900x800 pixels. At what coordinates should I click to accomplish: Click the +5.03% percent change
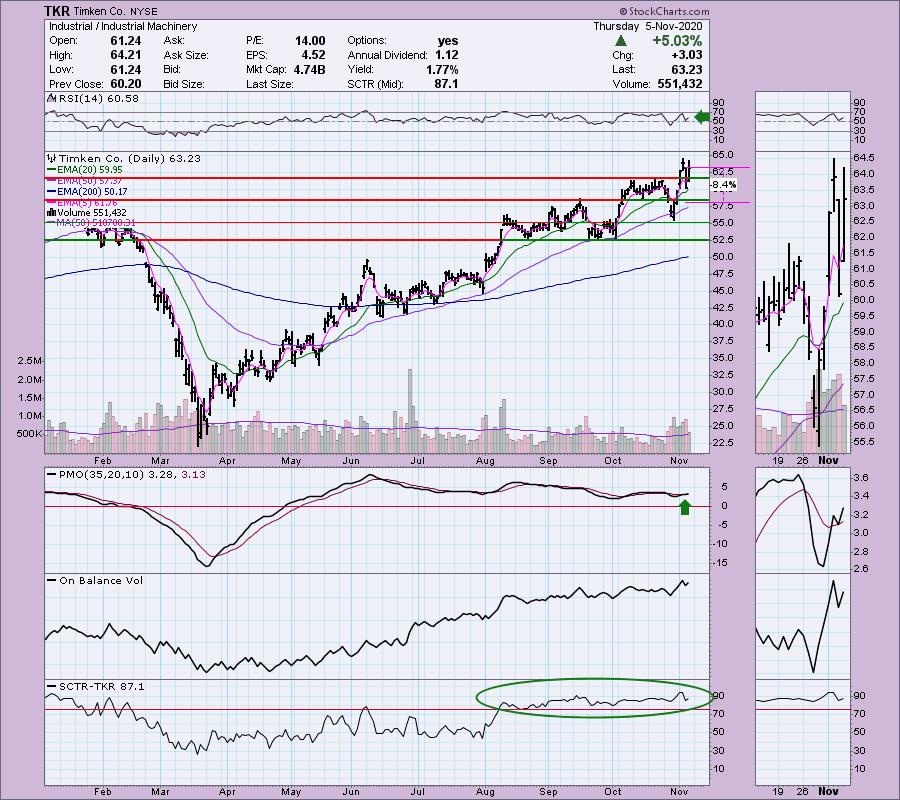[677, 41]
